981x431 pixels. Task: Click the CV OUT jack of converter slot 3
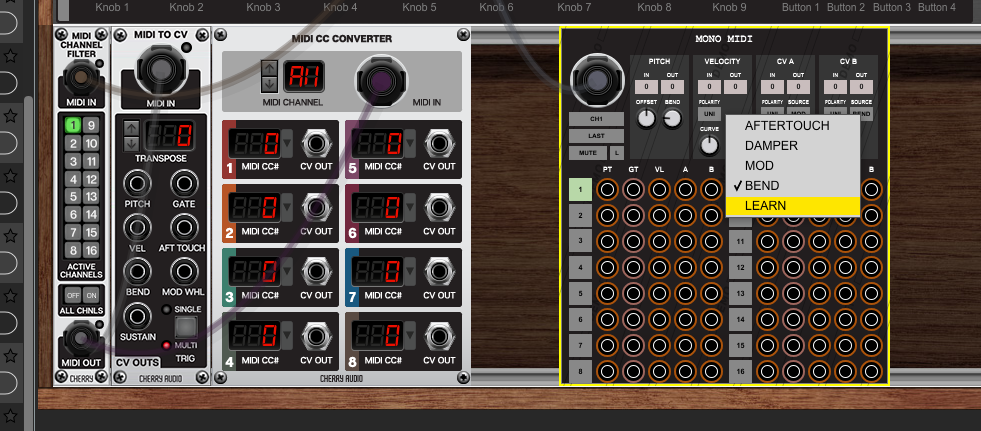point(317,271)
